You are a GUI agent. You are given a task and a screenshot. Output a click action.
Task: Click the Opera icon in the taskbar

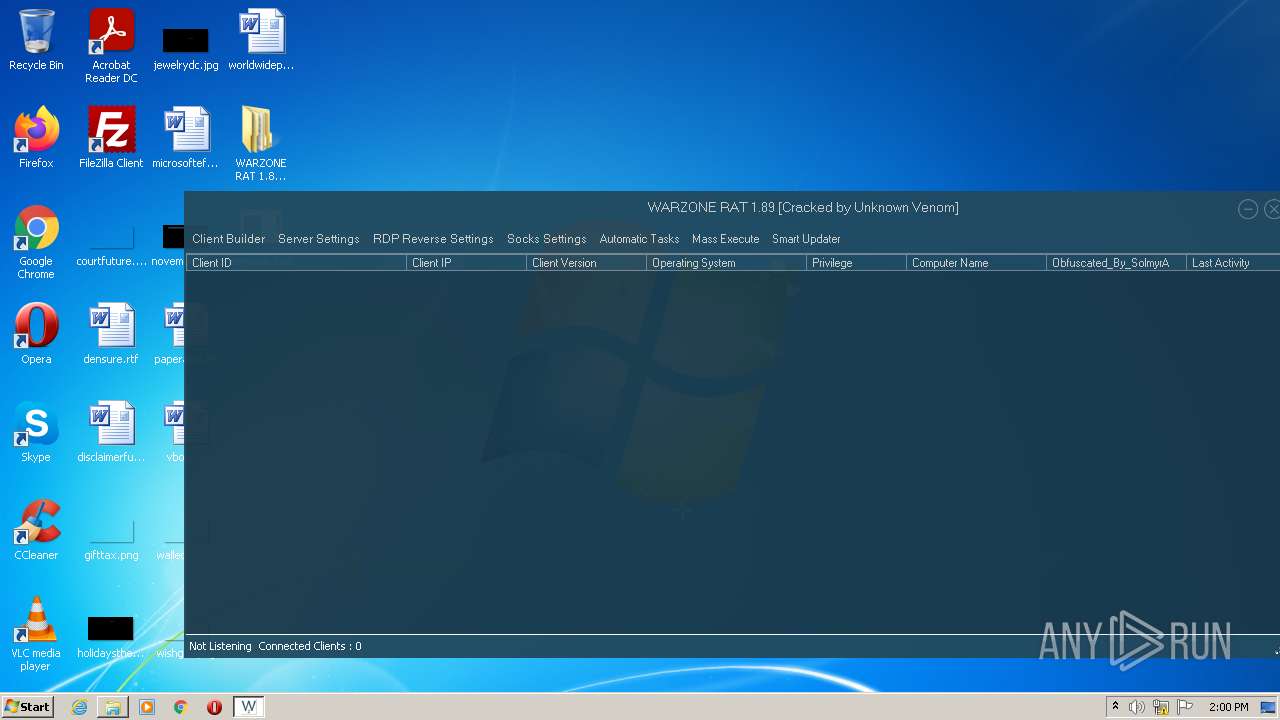pyautogui.click(x=214, y=707)
